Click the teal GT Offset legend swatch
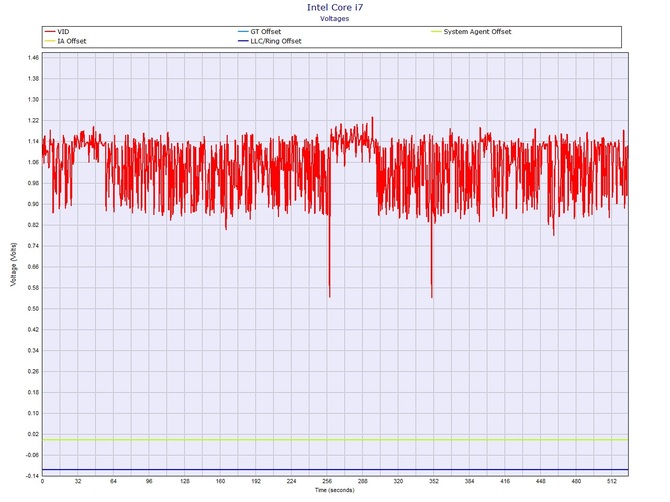Screen dimensions: 670x502 point(243,32)
